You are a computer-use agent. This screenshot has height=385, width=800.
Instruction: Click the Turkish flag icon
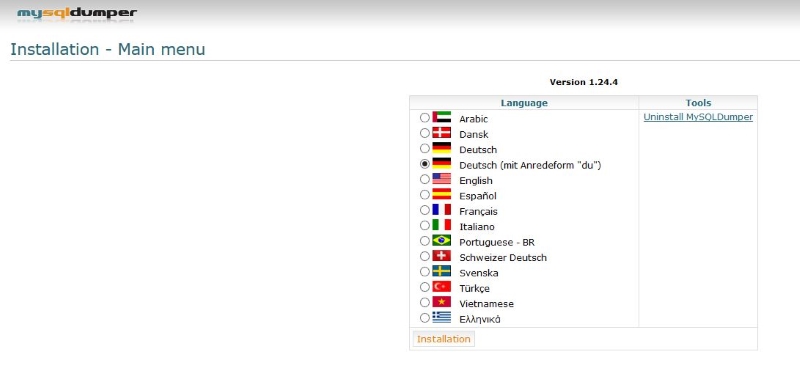[441, 287]
